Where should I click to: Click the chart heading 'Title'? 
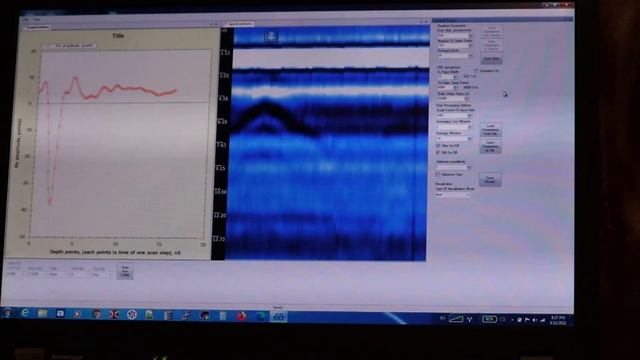(118, 36)
